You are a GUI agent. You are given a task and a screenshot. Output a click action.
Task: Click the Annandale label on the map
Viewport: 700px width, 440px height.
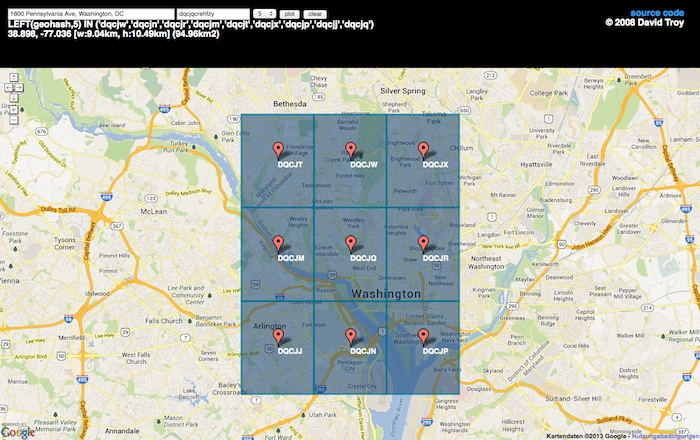point(122,431)
